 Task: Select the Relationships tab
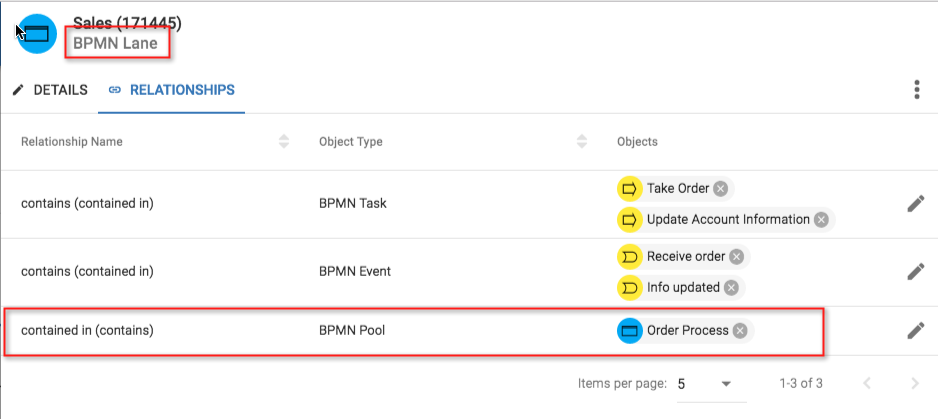(172, 90)
